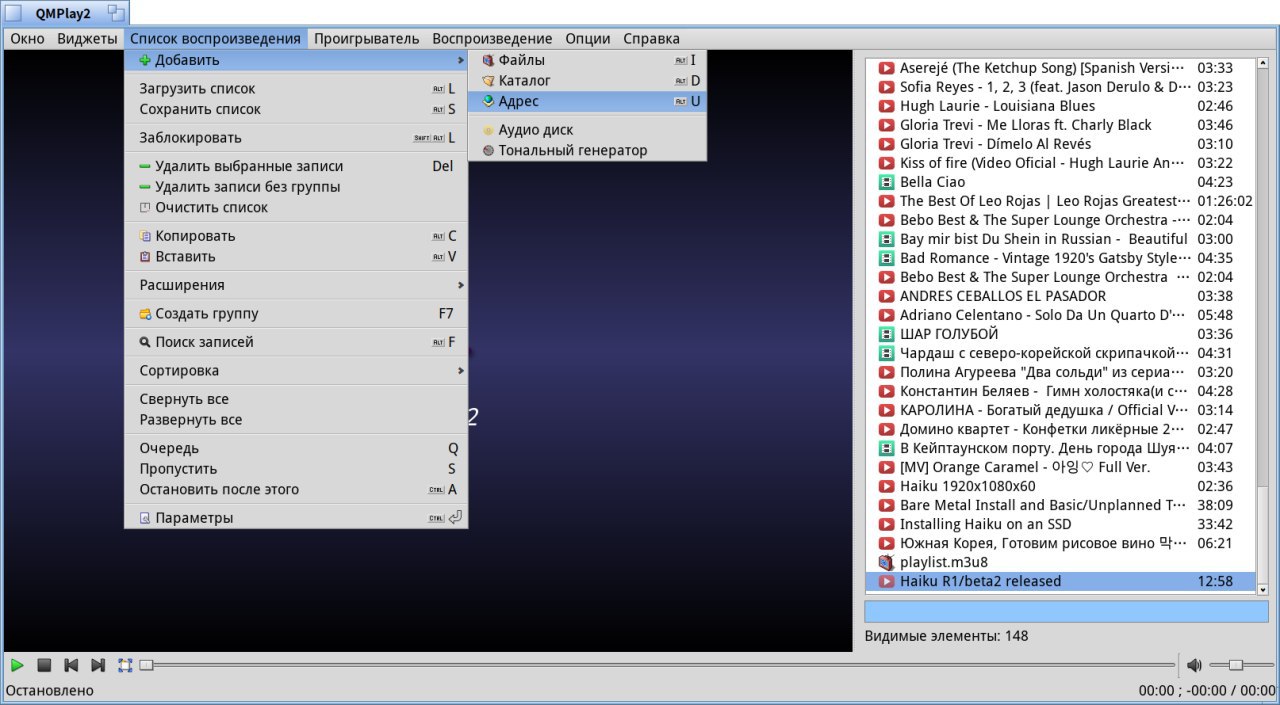1280x705 pixels.
Task: Open the Окно menu
Action: coord(27,39)
